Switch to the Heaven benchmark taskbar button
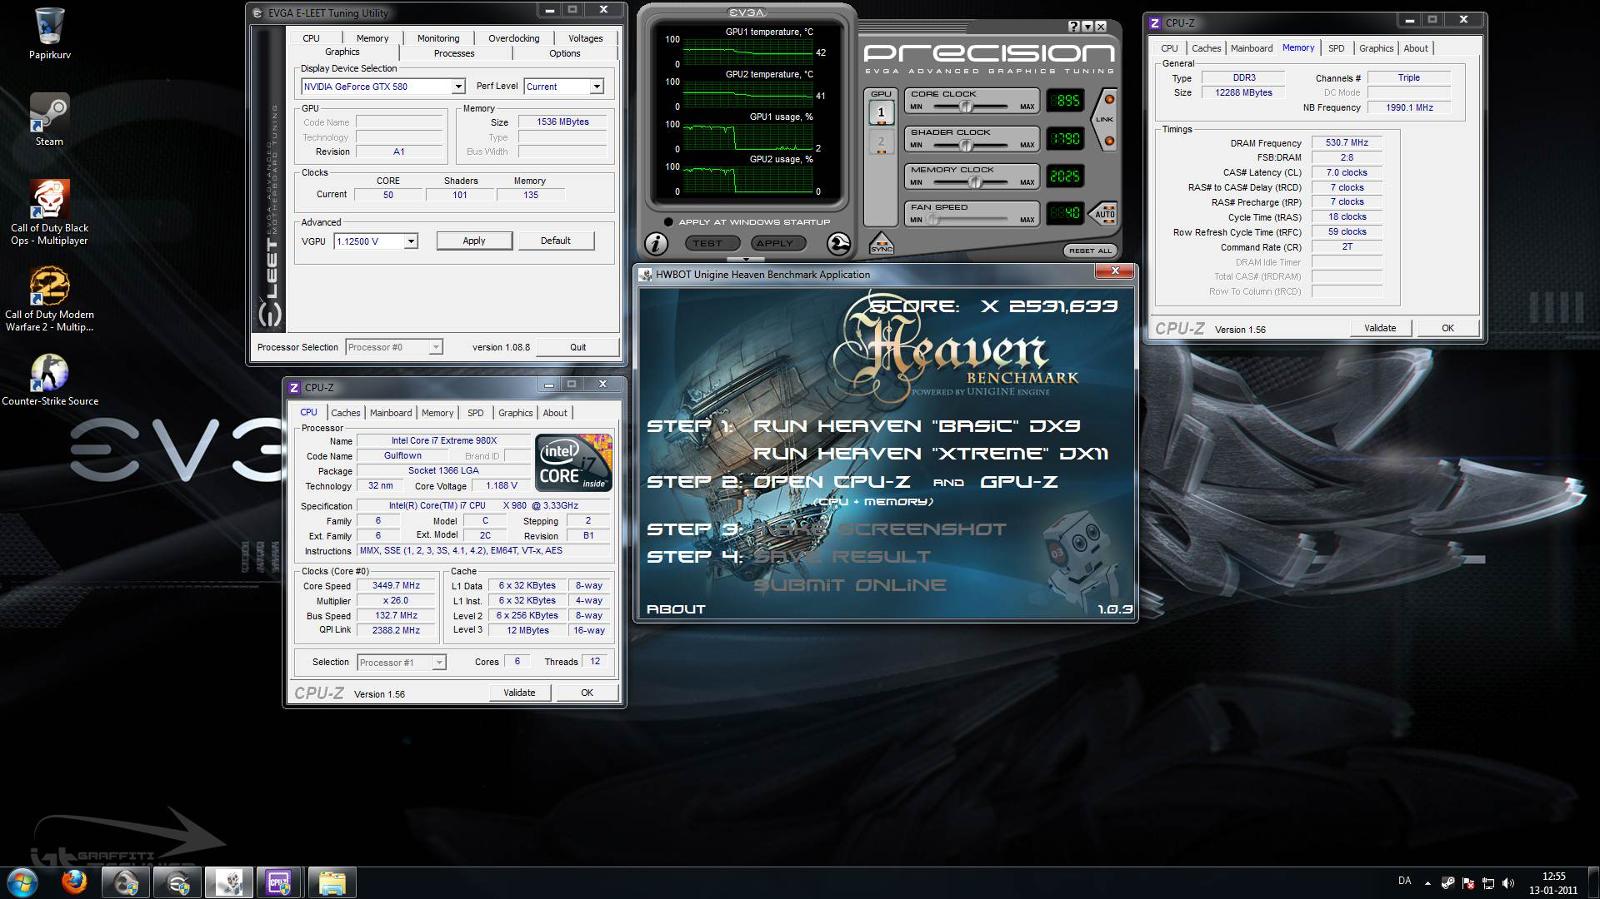1600x899 pixels. pos(229,882)
